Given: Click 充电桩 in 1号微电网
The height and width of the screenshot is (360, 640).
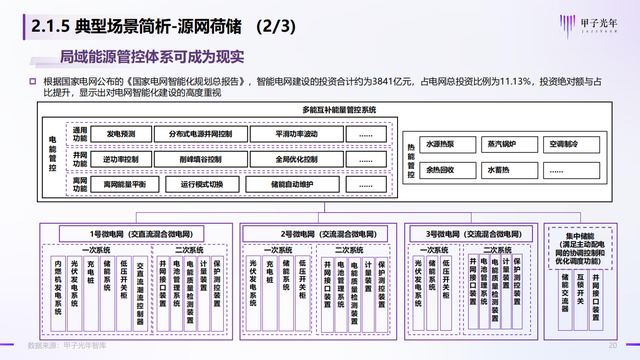Looking at the screenshot, I should click(x=91, y=293).
